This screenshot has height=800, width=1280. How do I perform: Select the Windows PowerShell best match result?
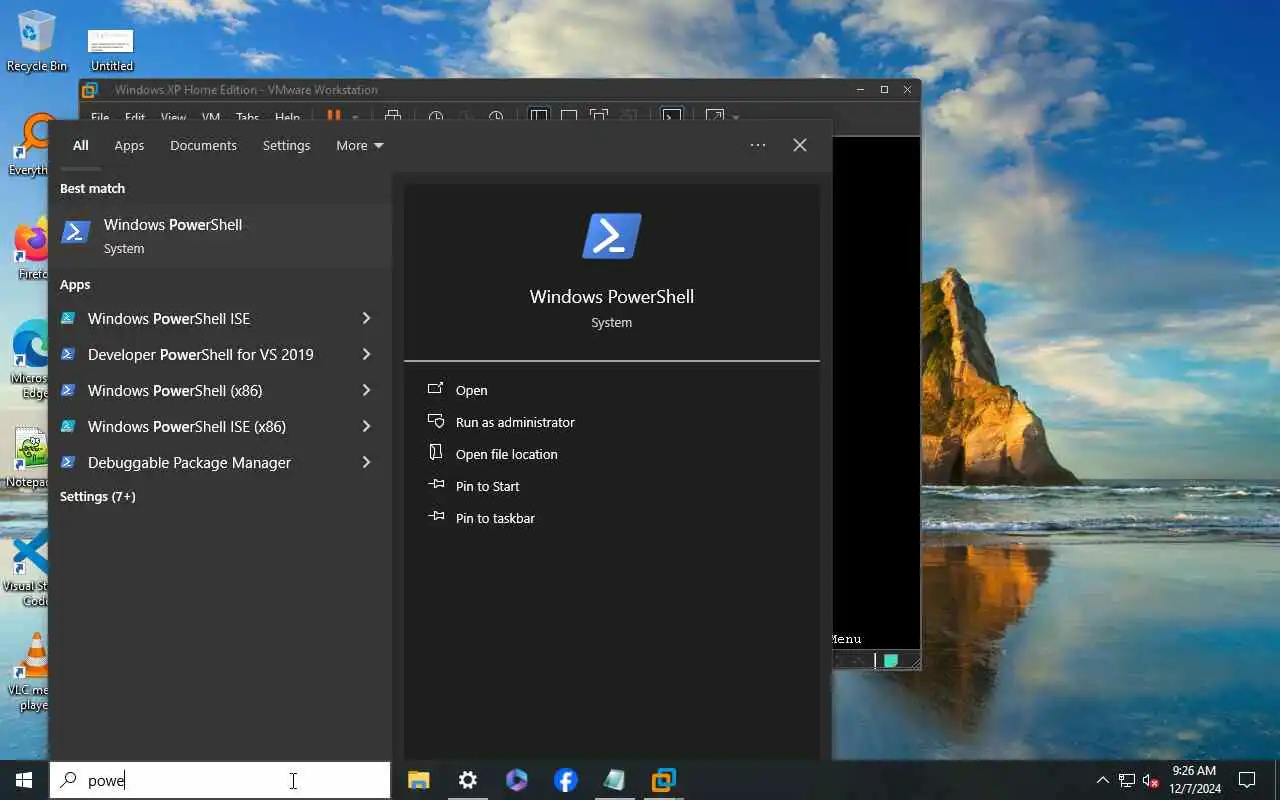220,236
